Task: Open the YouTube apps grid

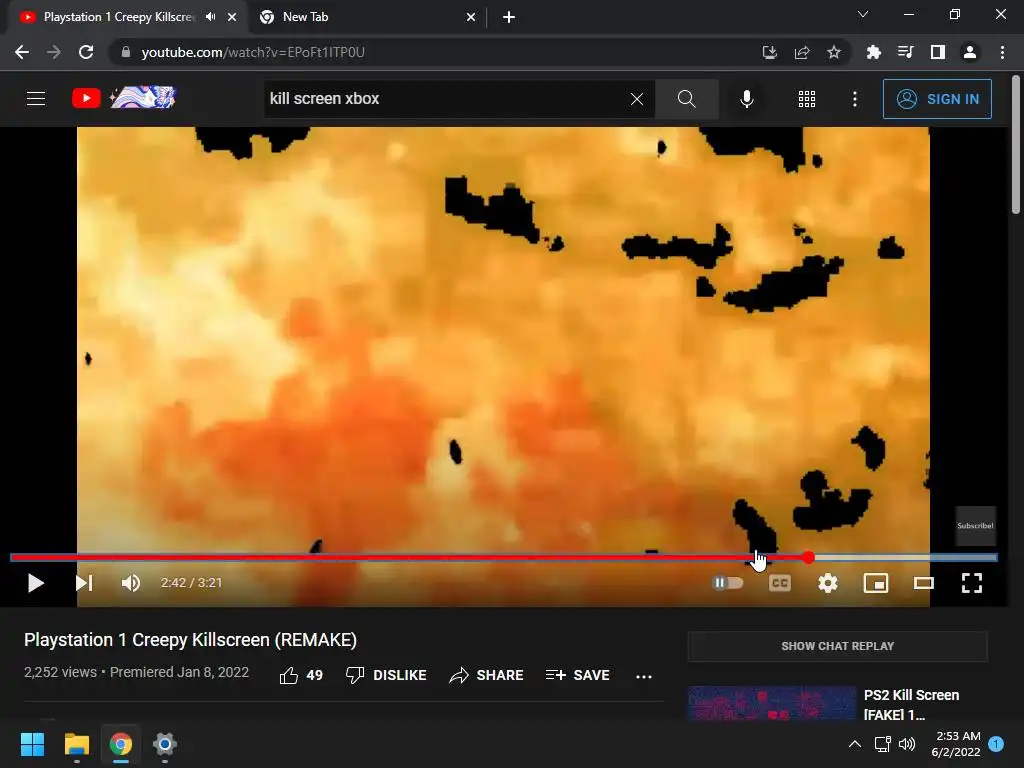Action: point(807,99)
